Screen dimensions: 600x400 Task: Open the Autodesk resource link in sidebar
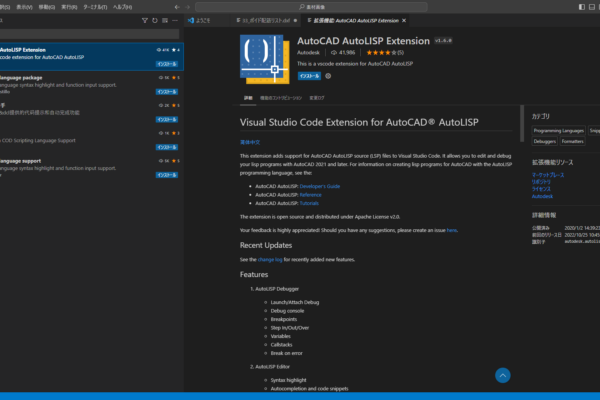[x=542, y=196]
